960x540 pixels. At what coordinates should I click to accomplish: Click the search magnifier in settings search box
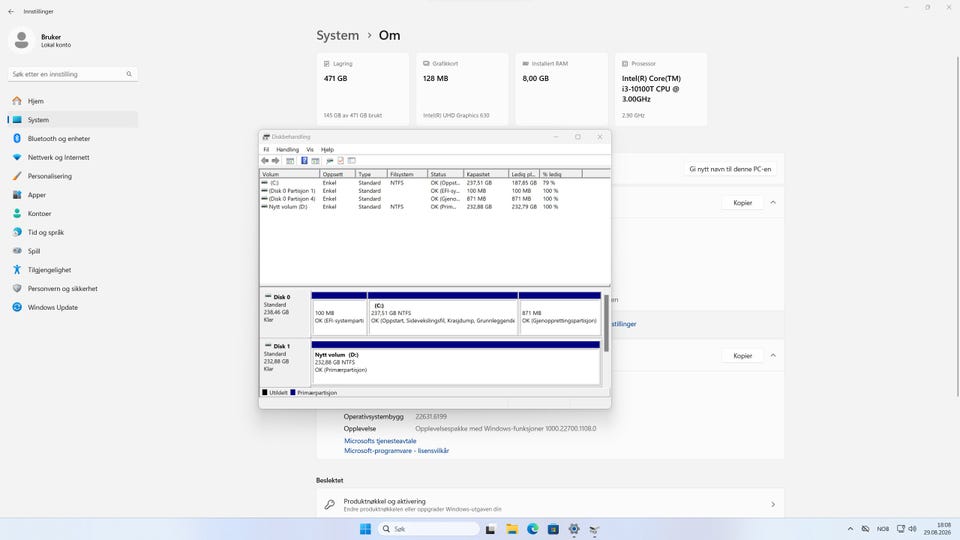point(129,74)
